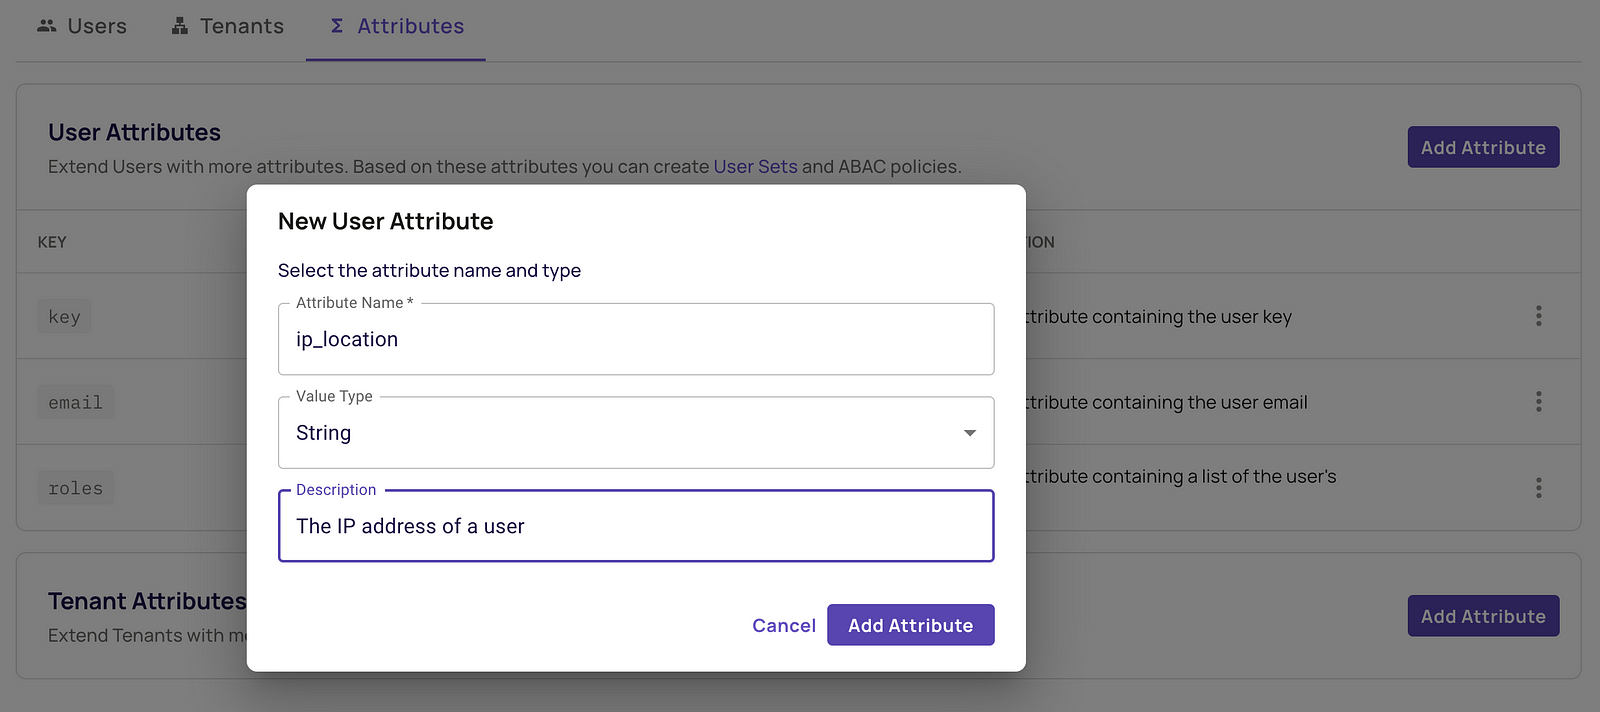Open the options menu for the email attribute

[x=1538, y=402]
